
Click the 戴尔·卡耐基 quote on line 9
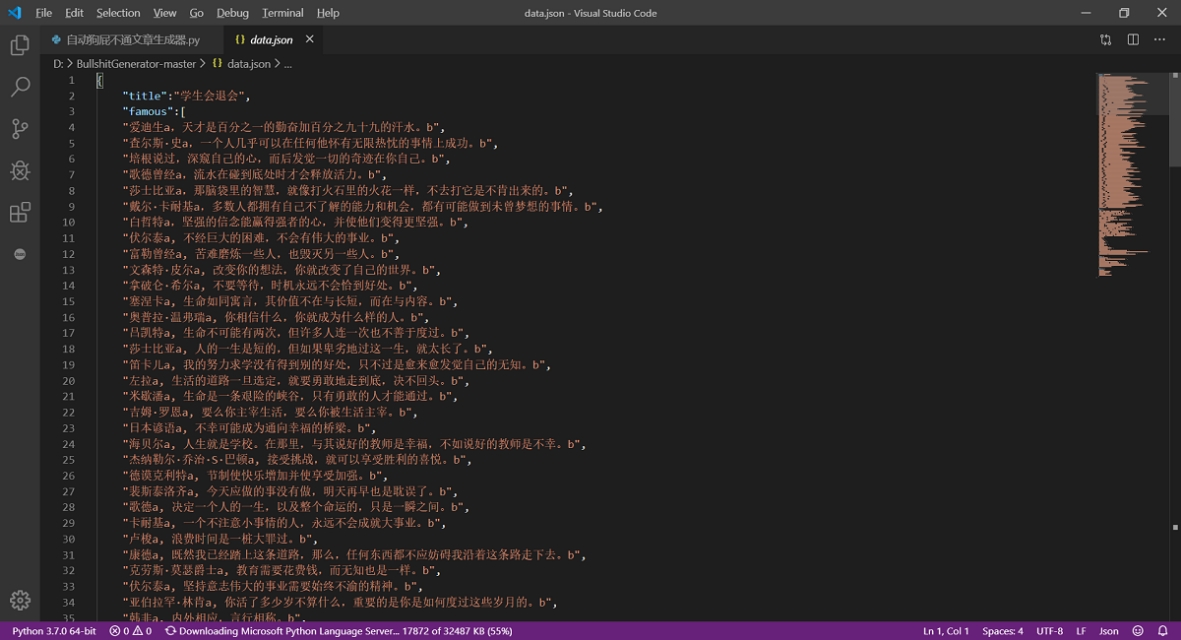[362, 206]
